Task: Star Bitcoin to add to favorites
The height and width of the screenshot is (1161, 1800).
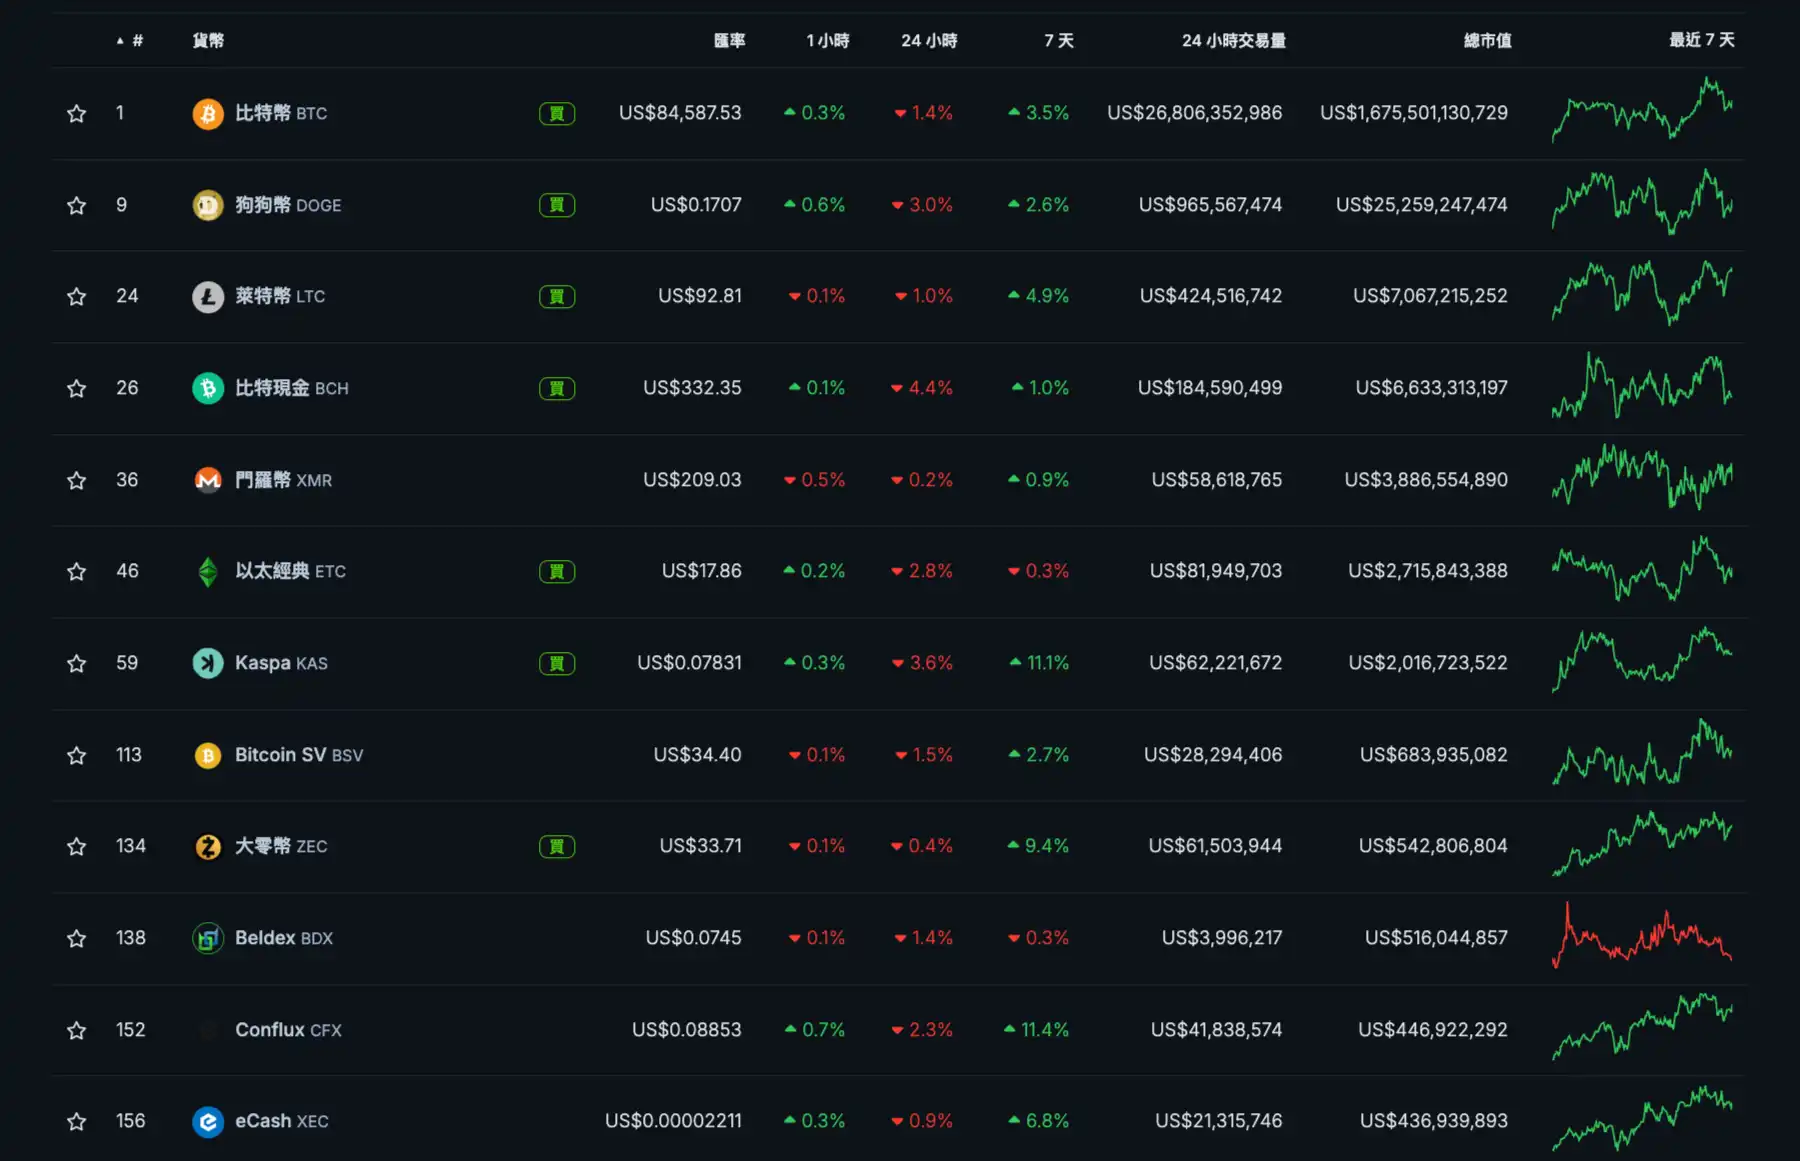Action: point(76,113)
